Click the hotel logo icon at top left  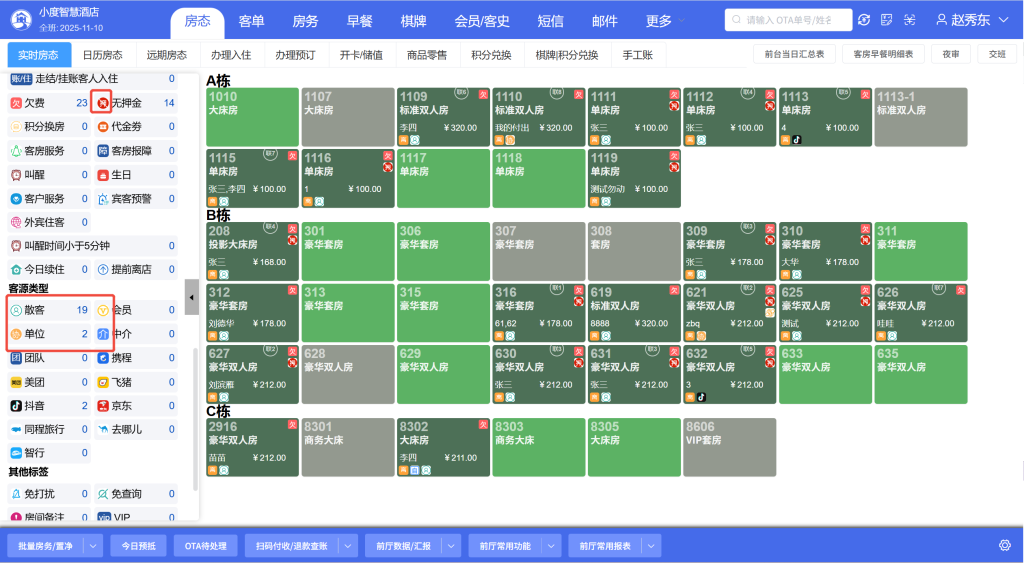pos(22,20)
